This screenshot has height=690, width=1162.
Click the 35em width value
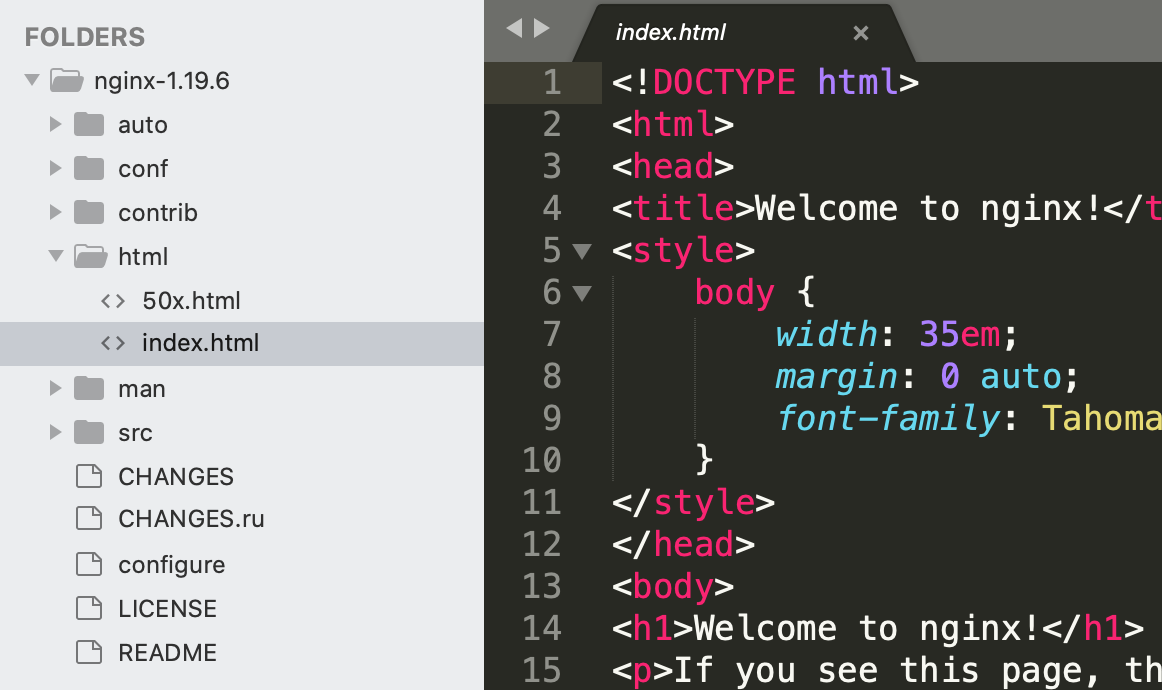(x=959, y=334)
